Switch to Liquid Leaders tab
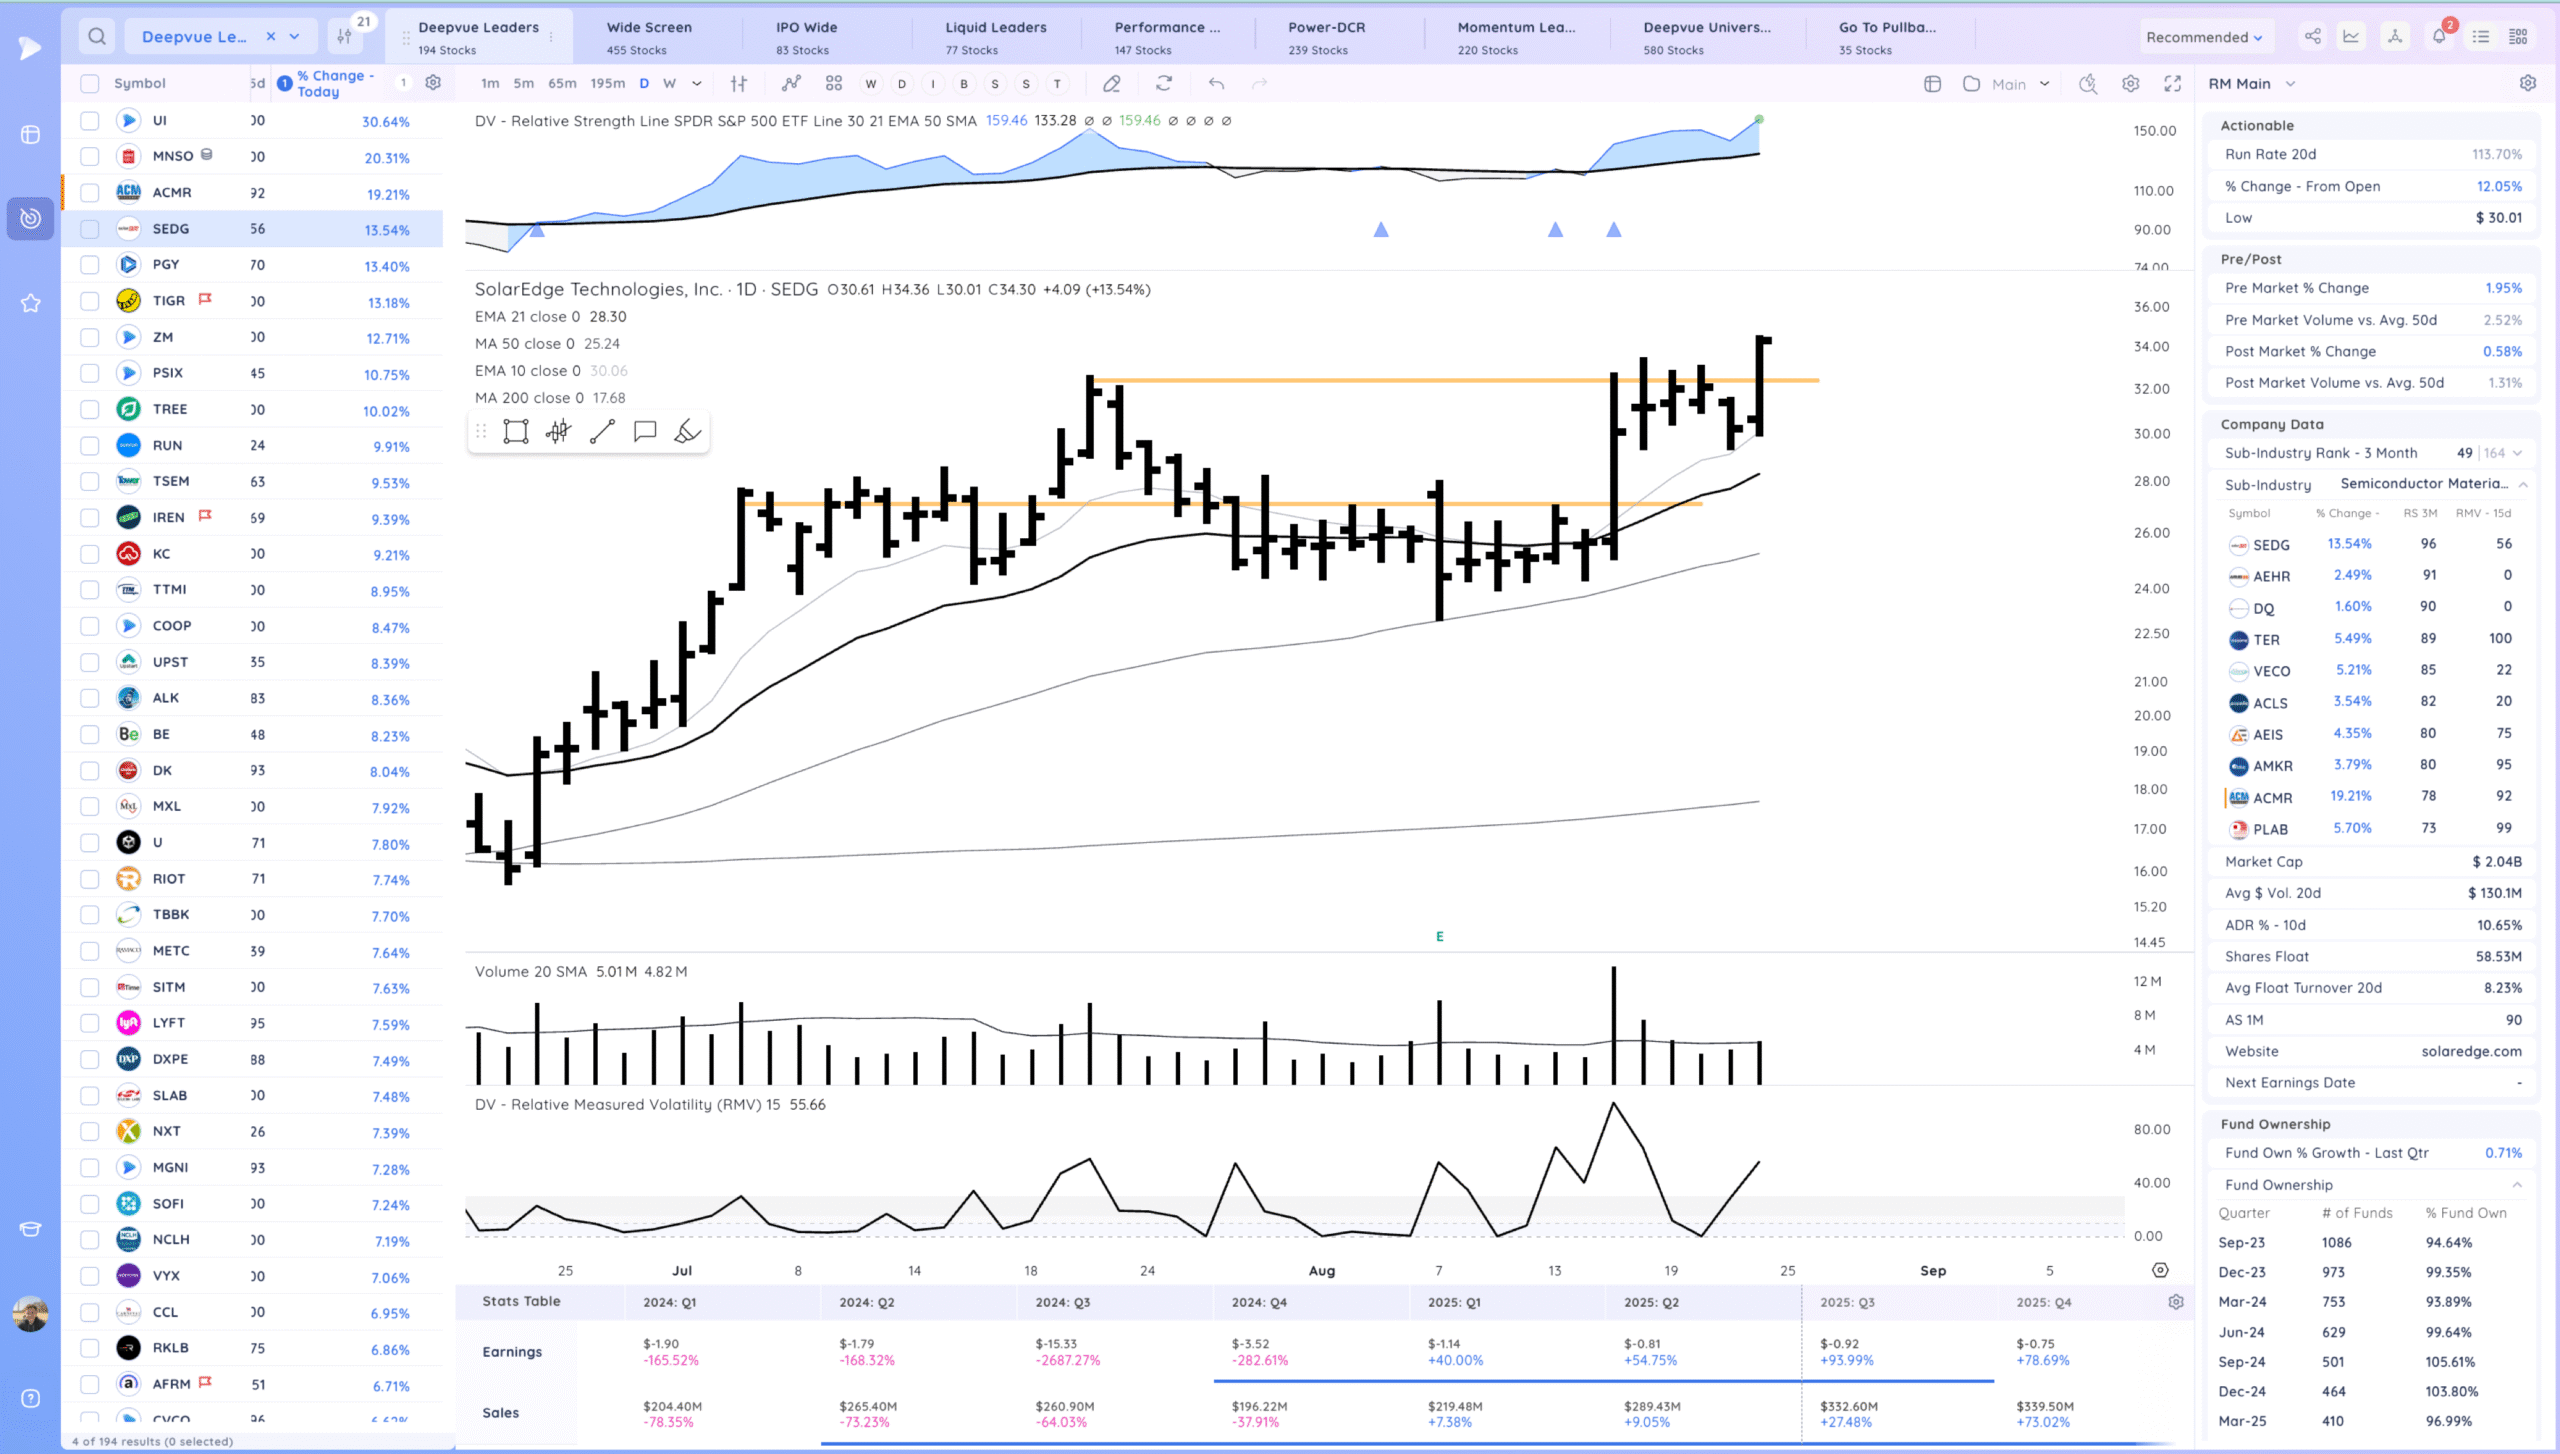Image resolution: width=2560 pixels, height=1454 pixels. [x=996, y=37]
